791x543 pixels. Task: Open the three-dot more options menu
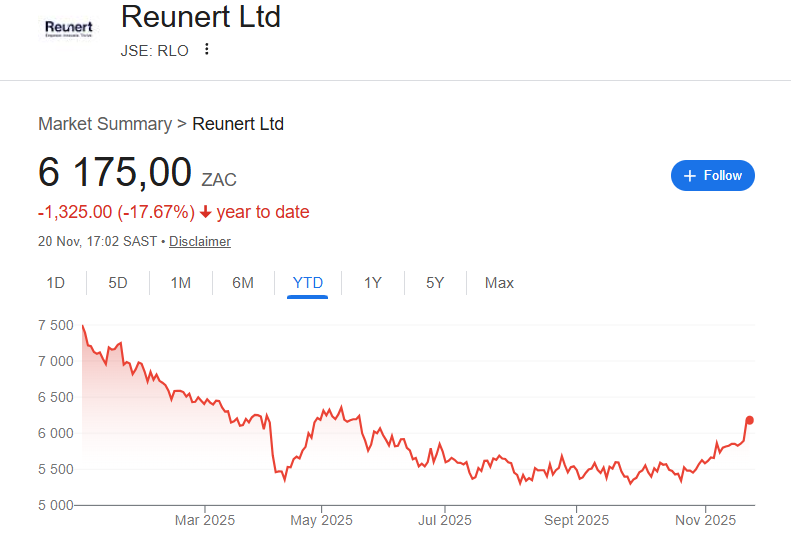click(x=207, y=50)
